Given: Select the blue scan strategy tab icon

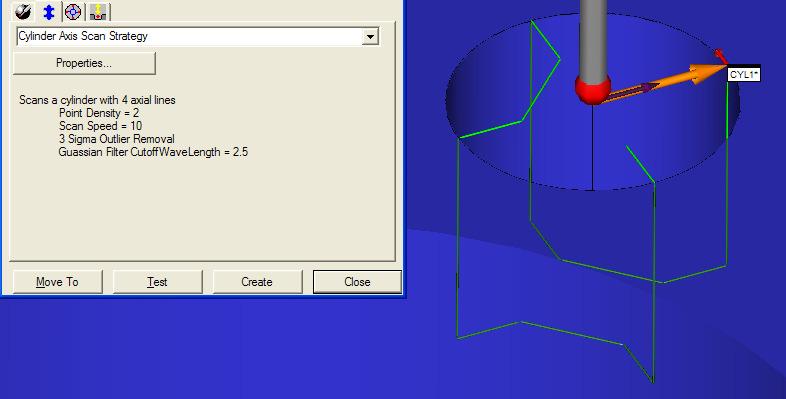Looking at the screenshot, I should point(49,12).
